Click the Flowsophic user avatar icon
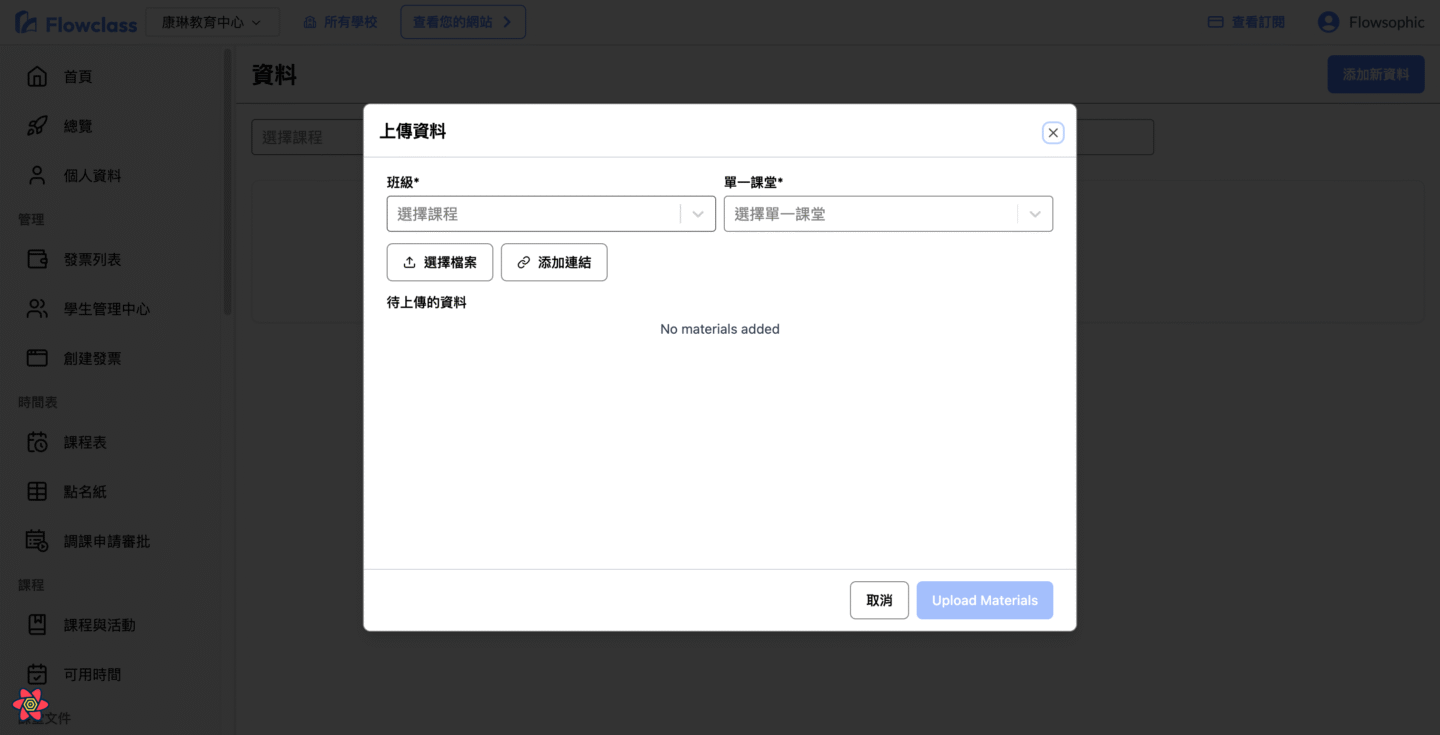The image size is (1440, 735). [1328, 22]
